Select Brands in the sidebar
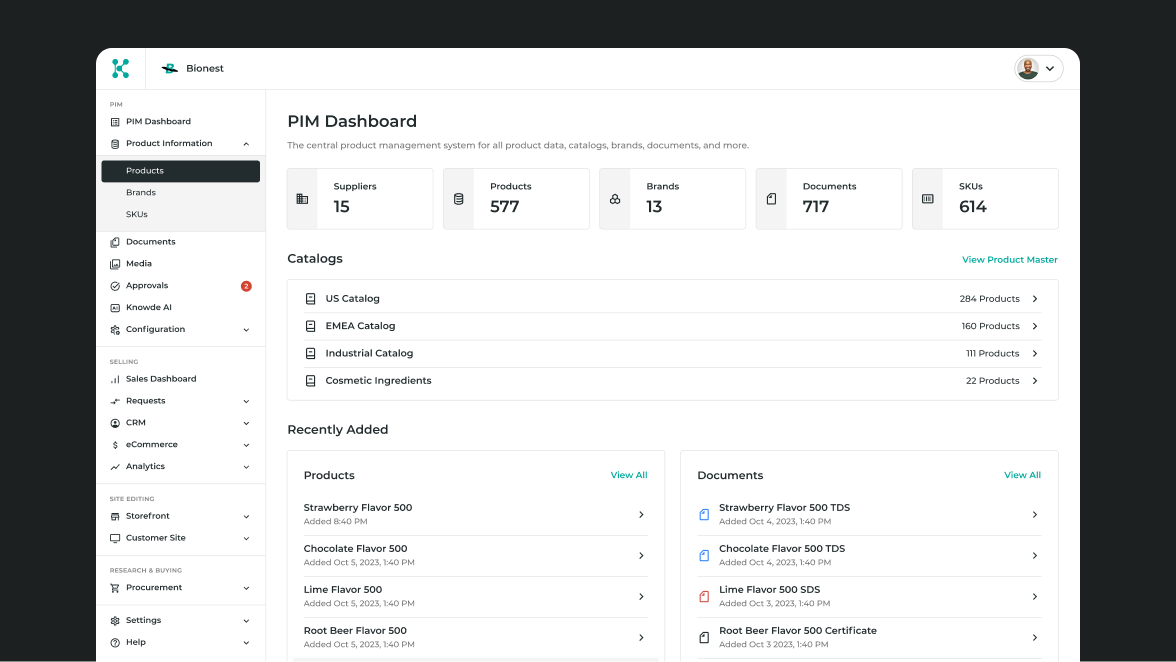Viewport: 1176px width, 662px height. tap(141, 193)
